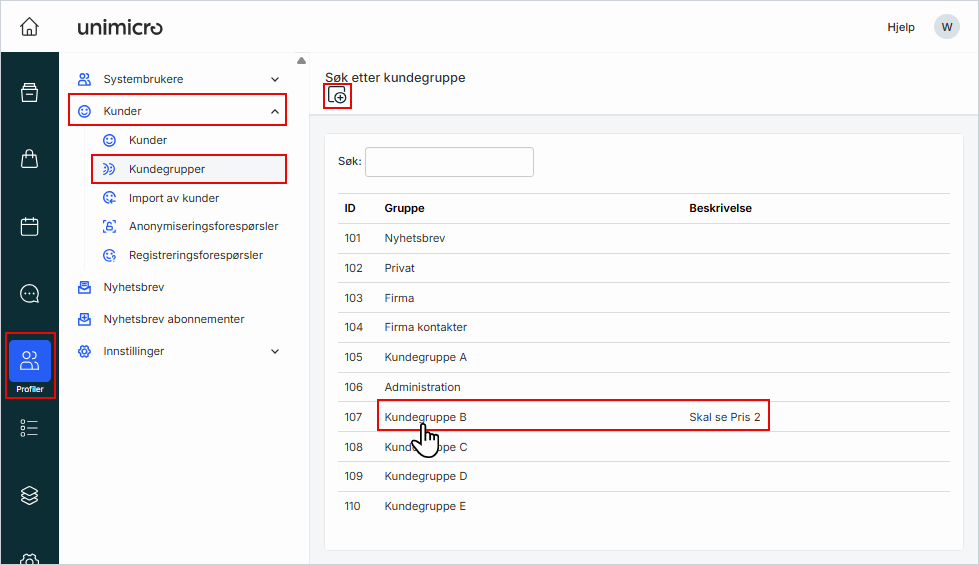The height and width of the screenshot is (565, 979).
Task: Go to Import av kunder
Action: click(x=174, y=198)
